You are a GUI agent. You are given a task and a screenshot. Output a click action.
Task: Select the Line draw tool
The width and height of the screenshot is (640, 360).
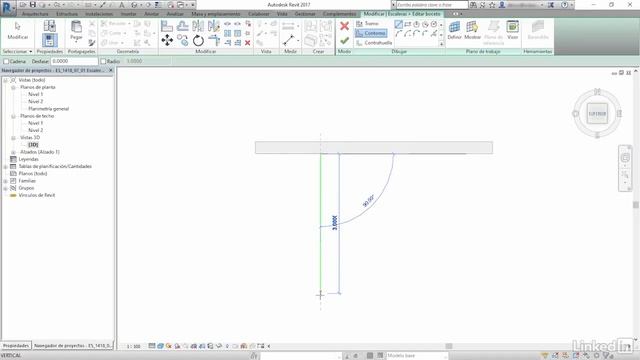tap(398, 24)
